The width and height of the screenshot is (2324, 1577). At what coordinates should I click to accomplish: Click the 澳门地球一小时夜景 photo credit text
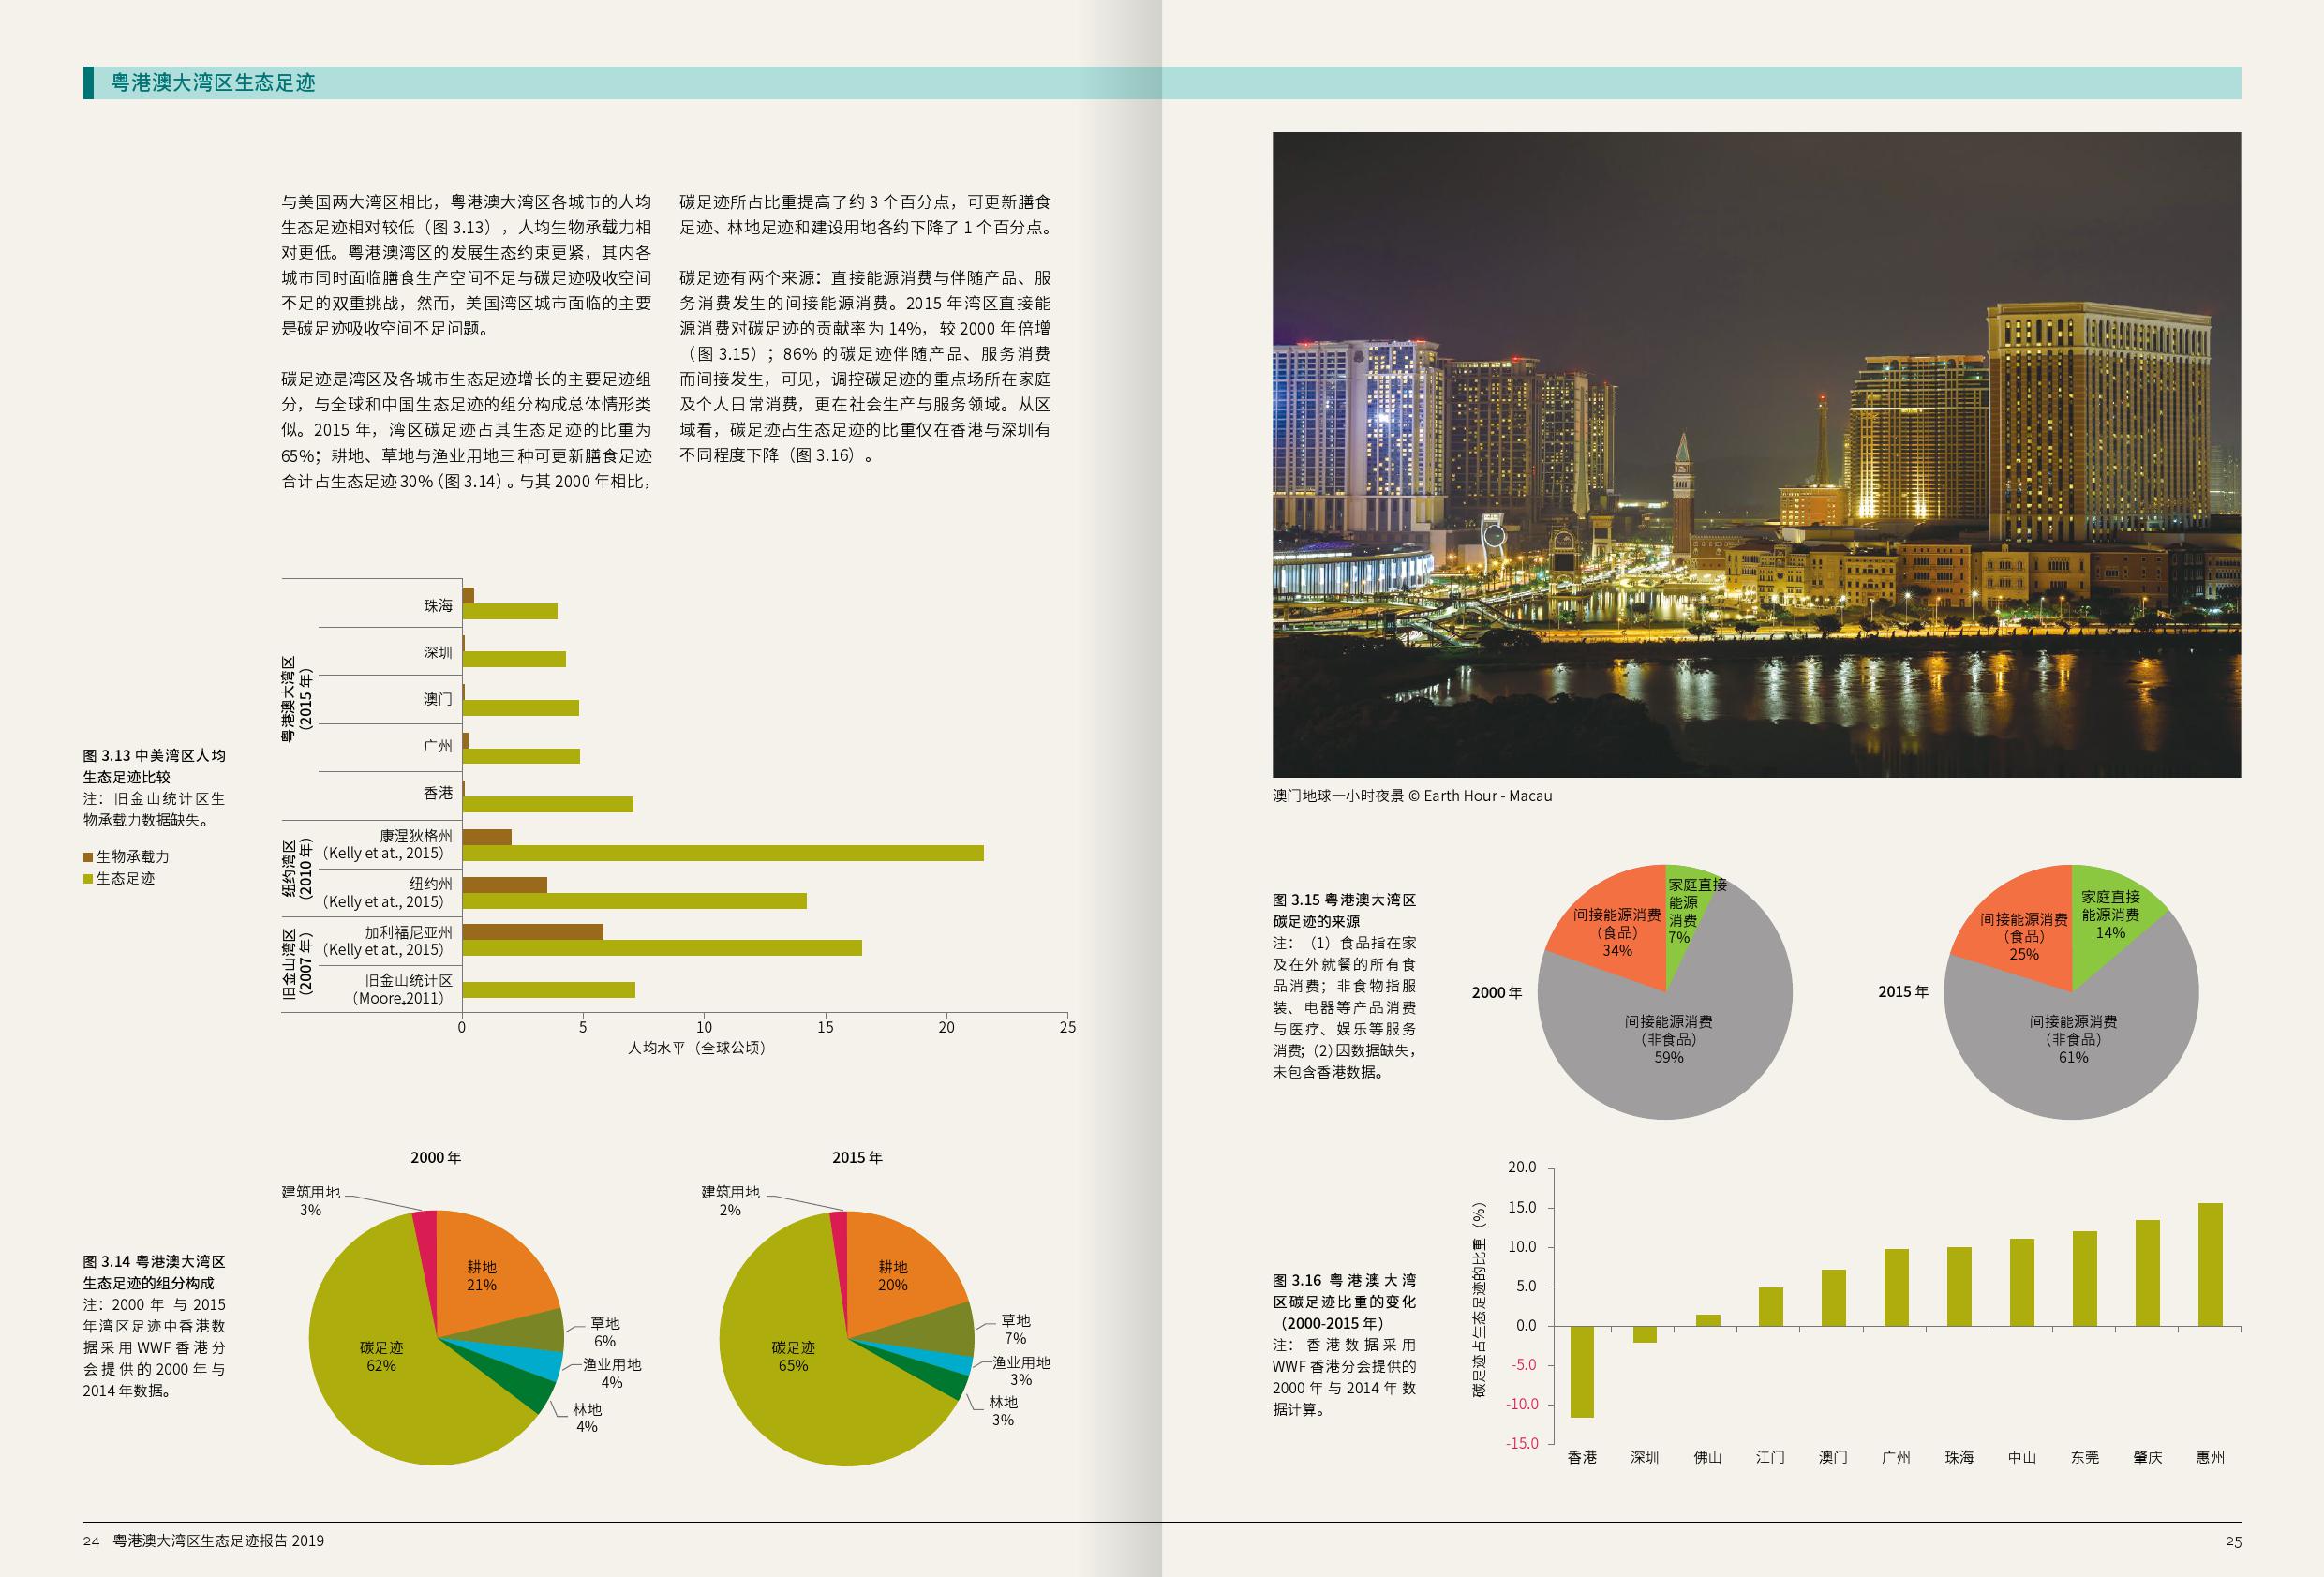click(1411, 796)
